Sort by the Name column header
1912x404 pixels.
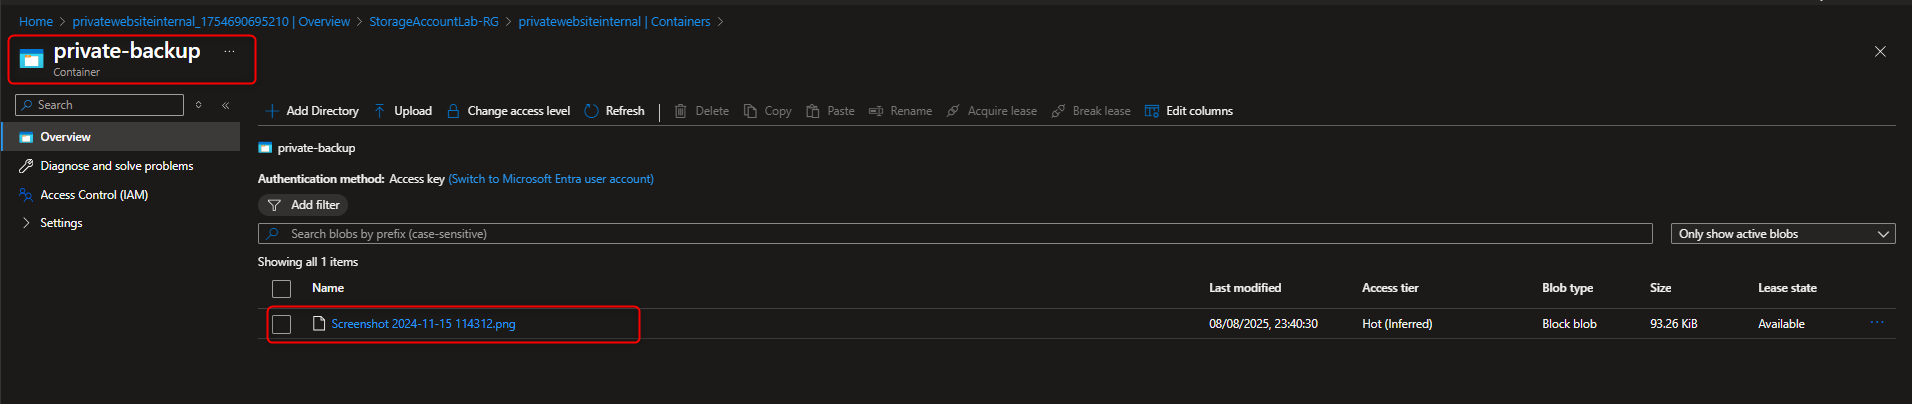click(328, 288)
